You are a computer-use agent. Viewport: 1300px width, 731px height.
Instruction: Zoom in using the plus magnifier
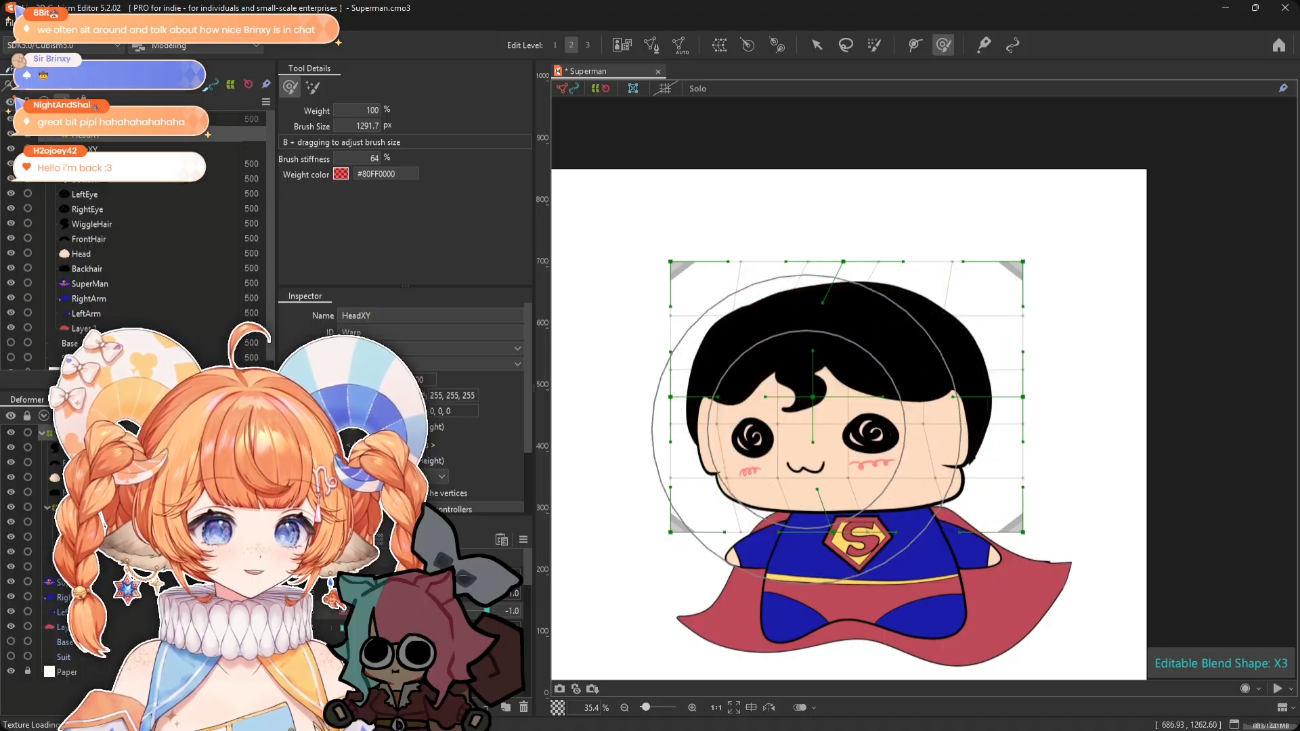pos(692,707)
